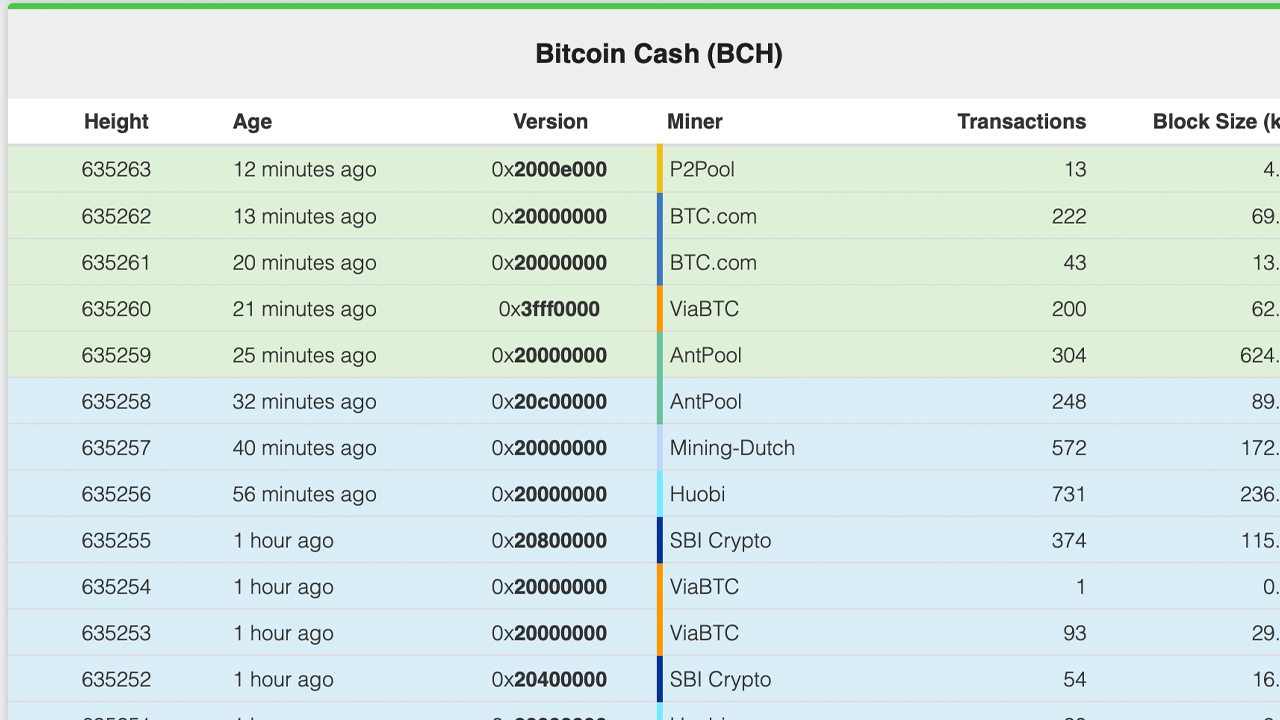The height and width of the screenshot is (720, 1280).
Task: Open block height 635262
Action: tap(116, 216)
